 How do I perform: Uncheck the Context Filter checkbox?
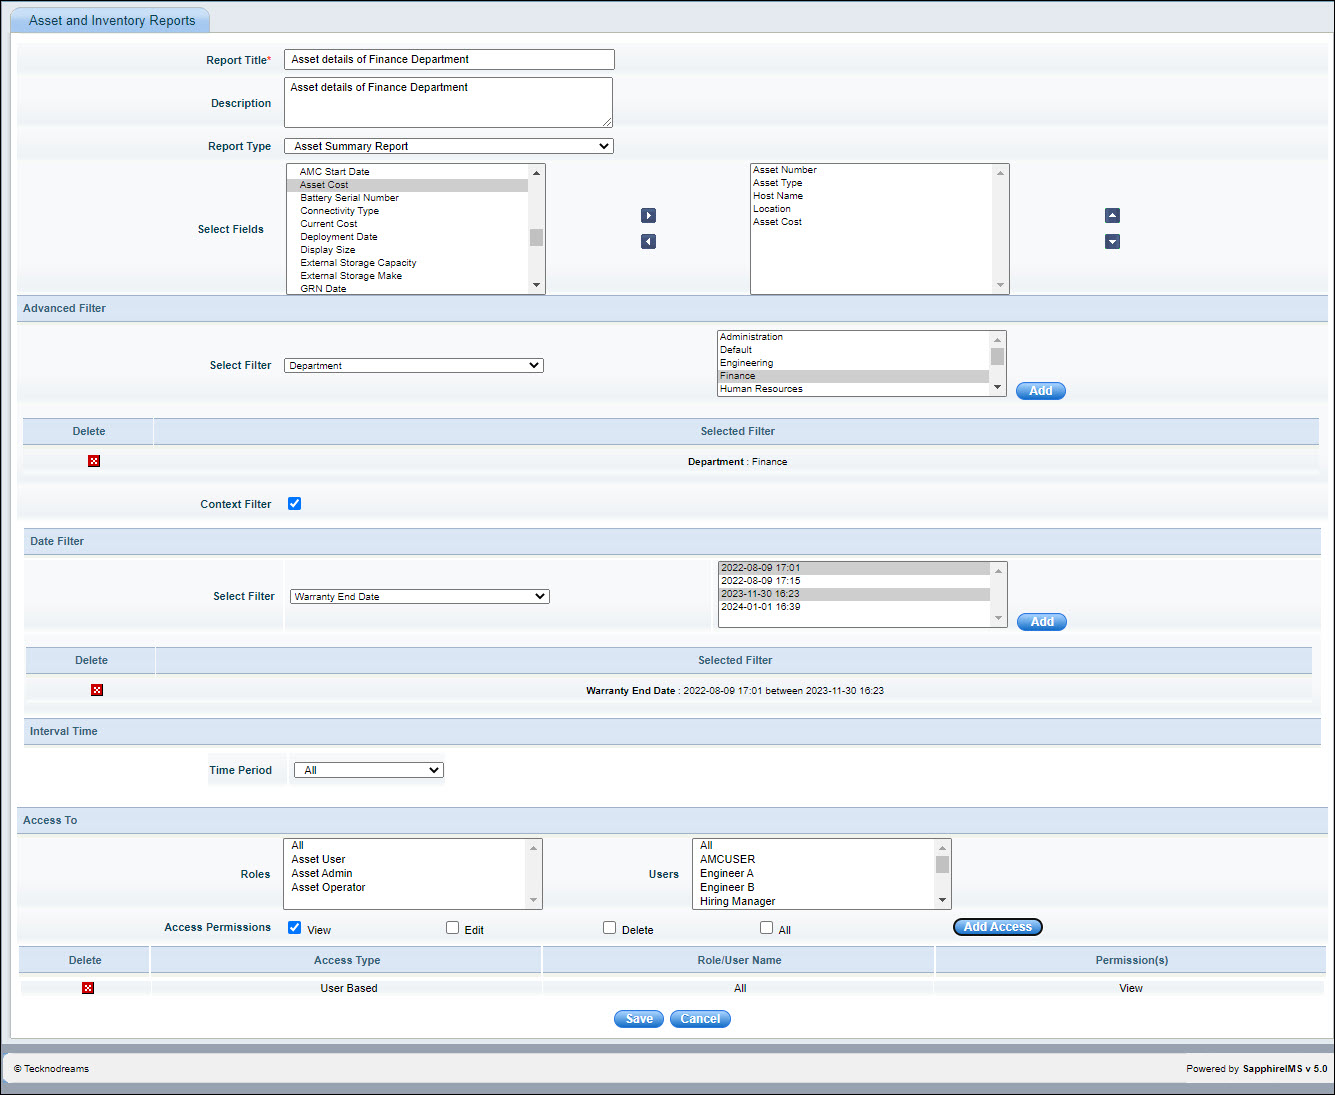point(295,504)
